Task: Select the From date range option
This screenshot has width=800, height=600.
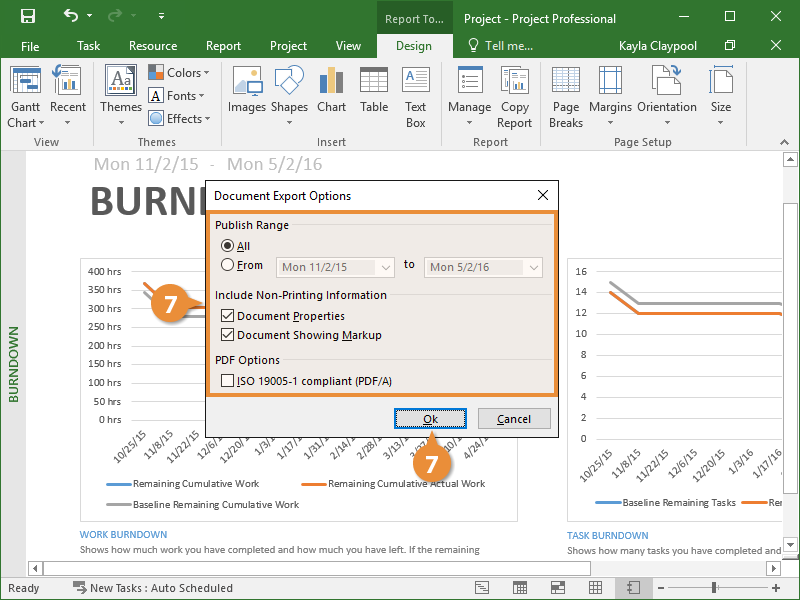Action: click(x=228, y=266)
